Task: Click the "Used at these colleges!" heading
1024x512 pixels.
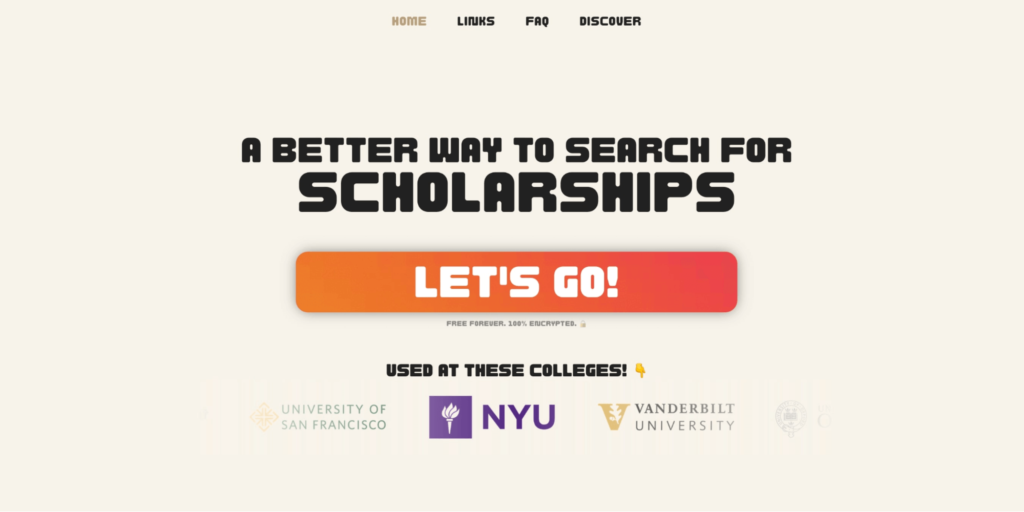Action: point(506,371)
